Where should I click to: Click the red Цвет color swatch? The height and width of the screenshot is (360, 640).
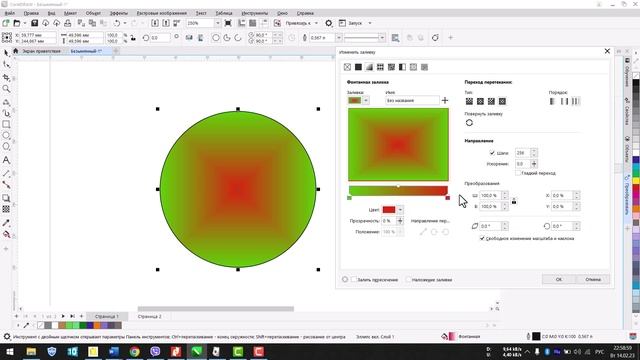(389, 210)
